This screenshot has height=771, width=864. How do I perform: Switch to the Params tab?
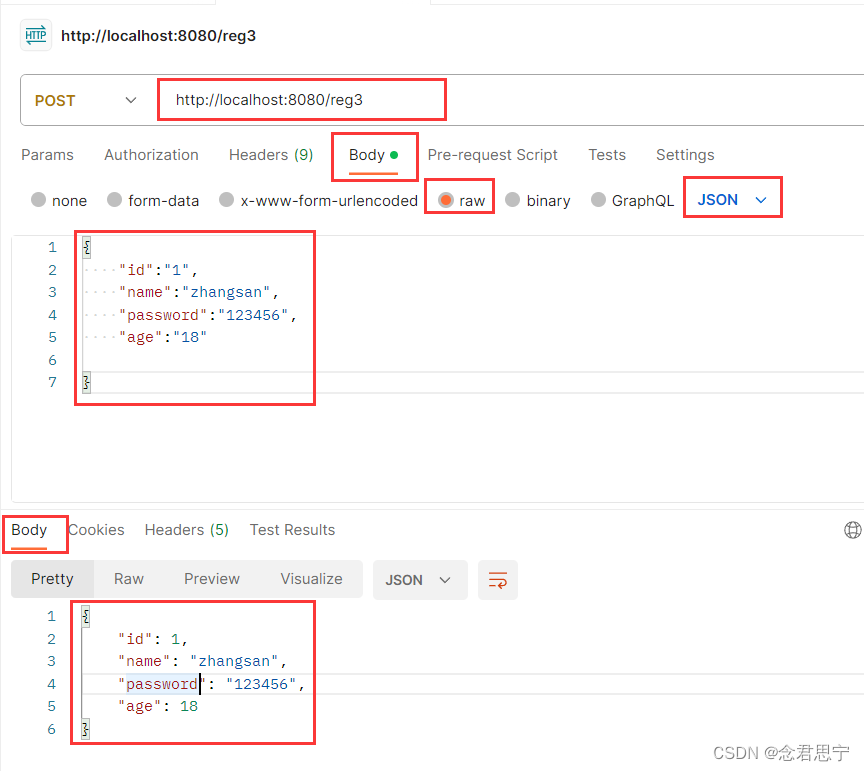[47, 155]
